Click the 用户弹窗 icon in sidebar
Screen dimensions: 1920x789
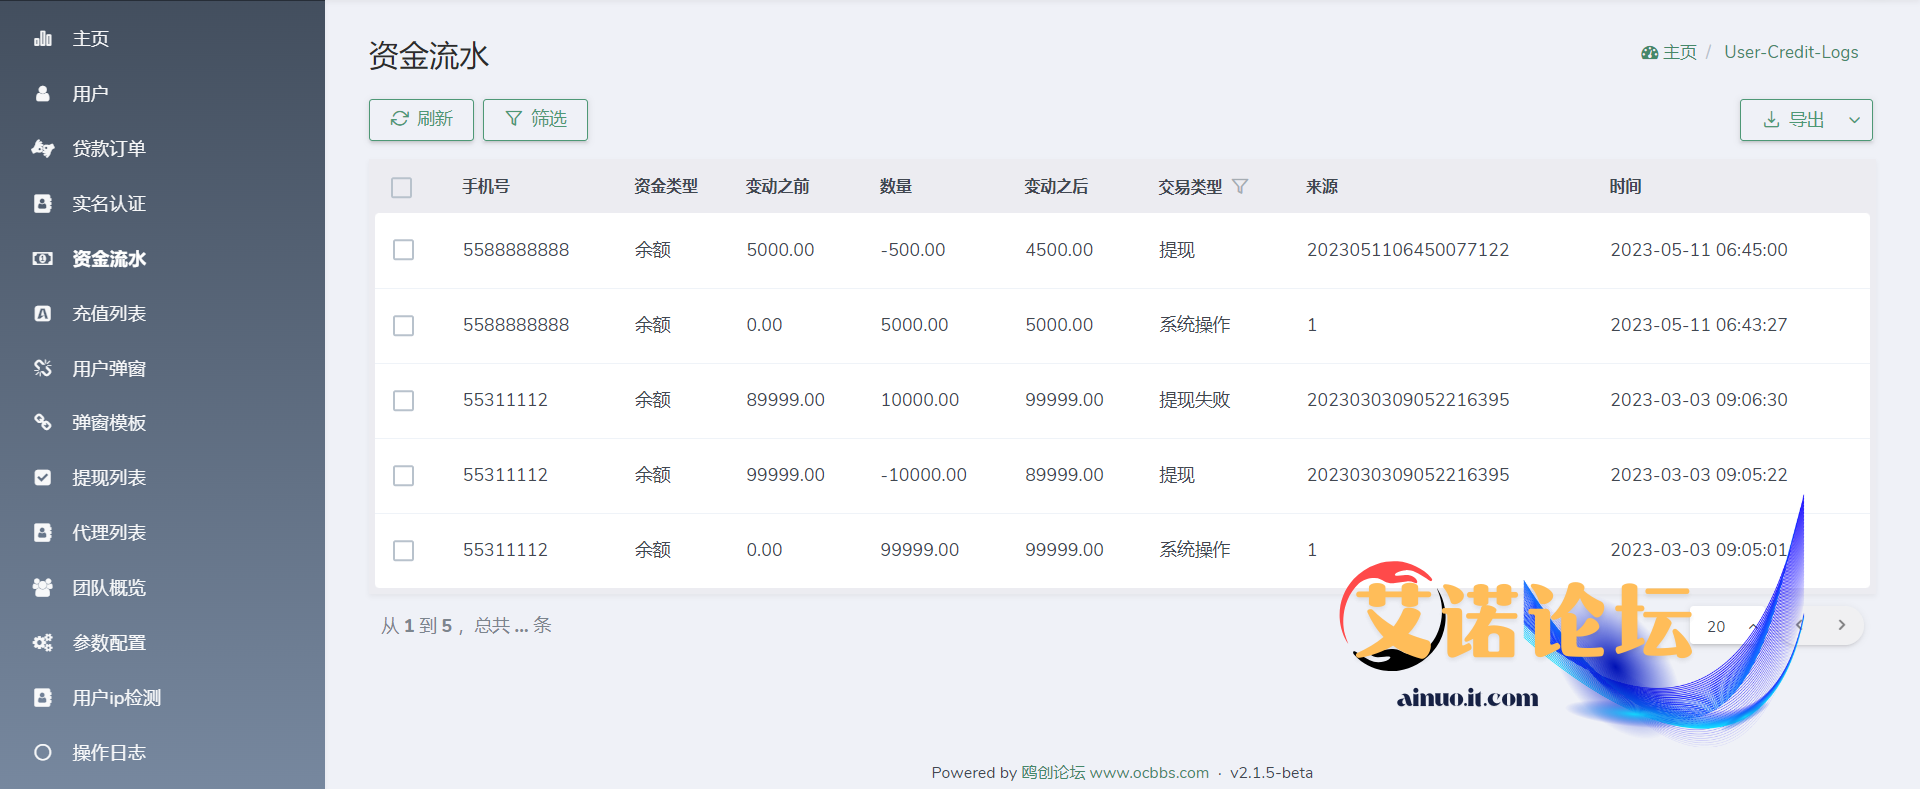point(43,369)
